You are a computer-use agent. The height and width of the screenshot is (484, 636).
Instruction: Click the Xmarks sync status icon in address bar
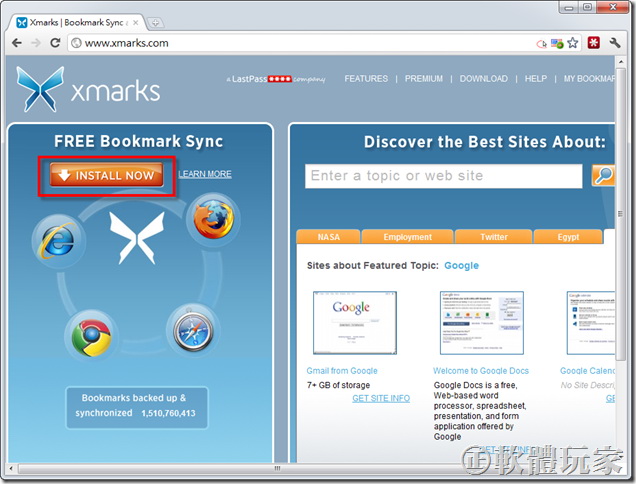click(x=557, y=43)
